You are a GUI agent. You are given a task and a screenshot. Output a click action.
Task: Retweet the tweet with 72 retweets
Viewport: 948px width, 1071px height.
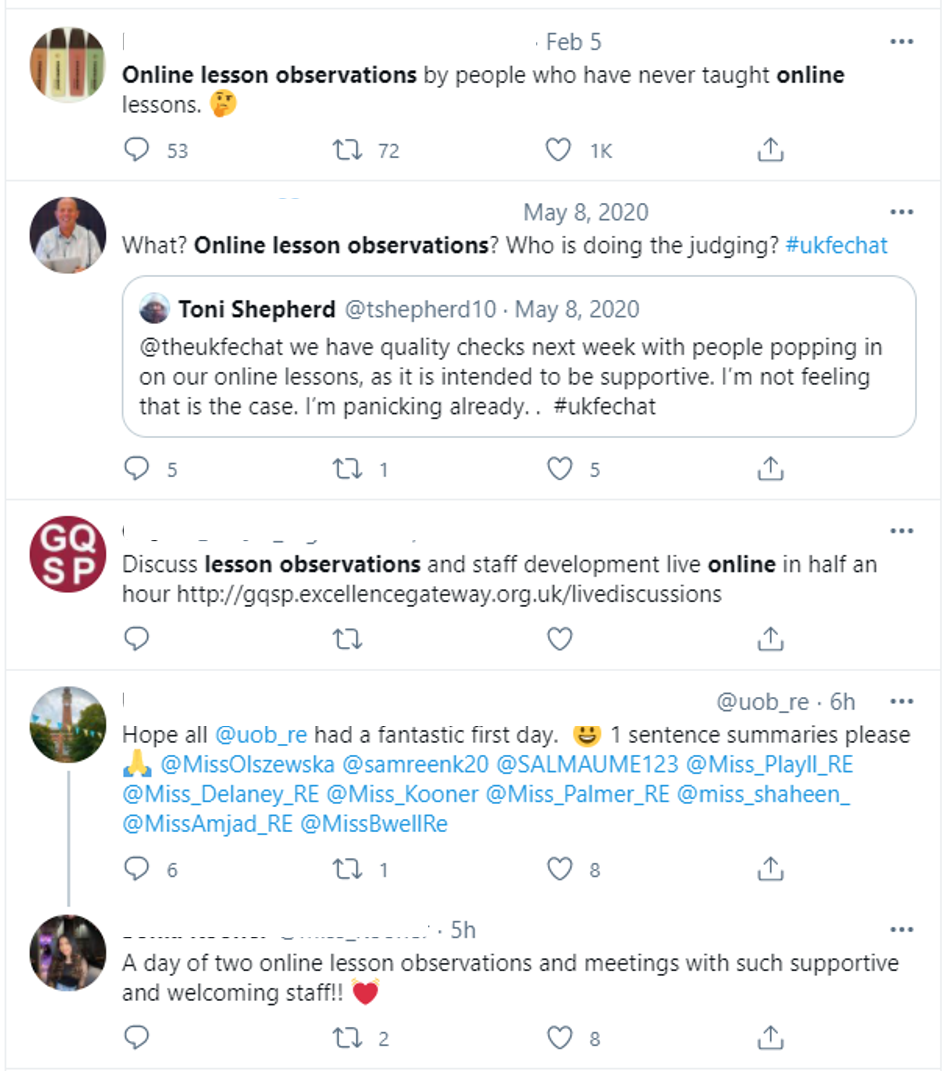click(x=347, y=150)
